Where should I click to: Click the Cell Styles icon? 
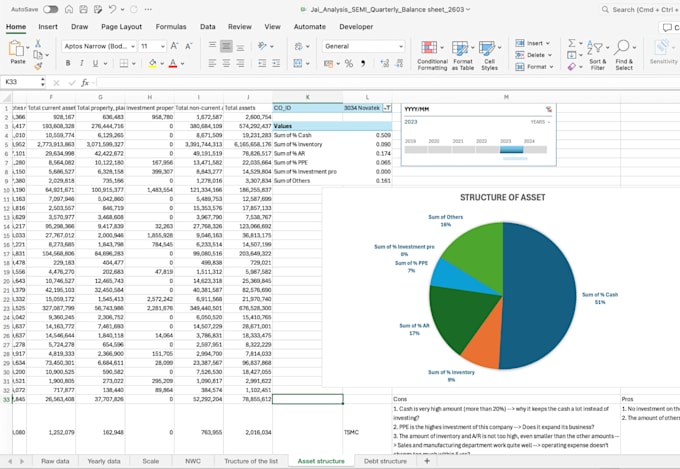[487, 47]
